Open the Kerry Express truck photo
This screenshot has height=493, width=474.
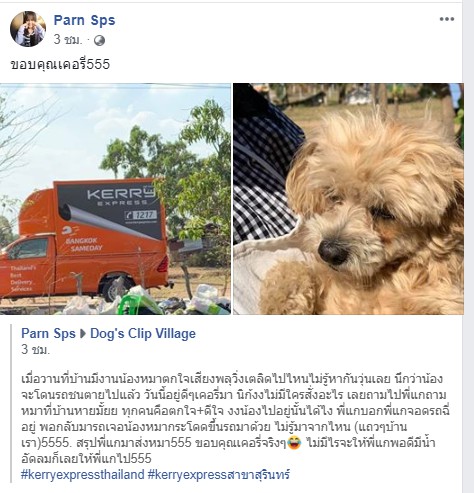pyautogui.click(x=115, y=199)
